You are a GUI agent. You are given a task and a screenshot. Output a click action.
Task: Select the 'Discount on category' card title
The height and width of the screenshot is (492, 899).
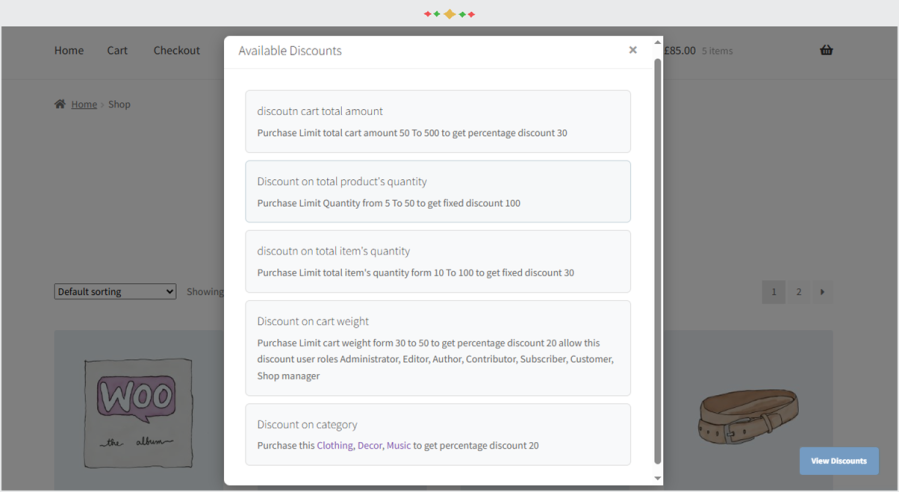point(307,425)
